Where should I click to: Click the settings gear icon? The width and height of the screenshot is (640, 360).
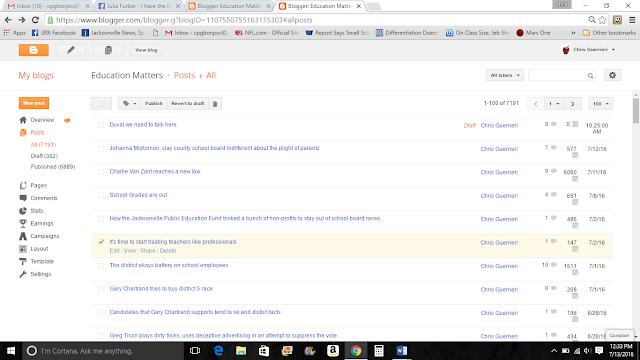tap(612, 75)
